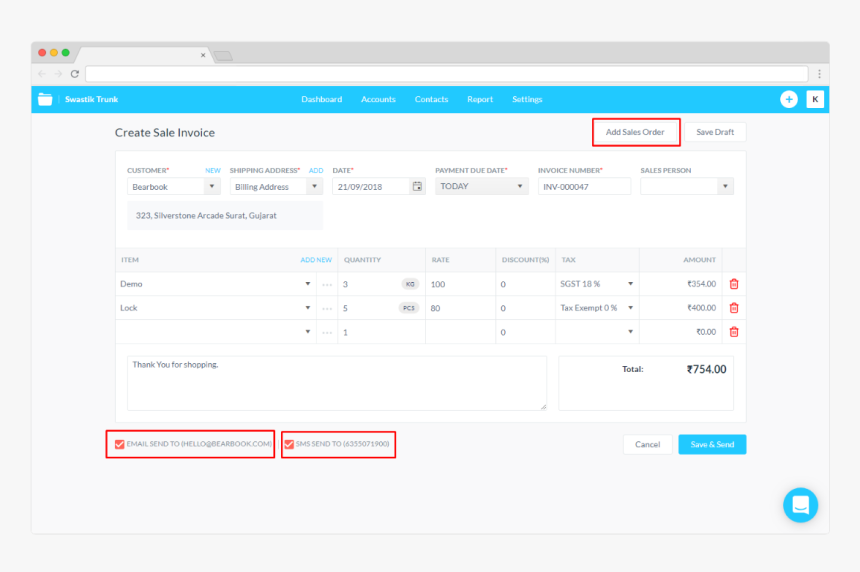This screenshot has height=572, width=860.
Task: Open the date picker calendar icon
Action: [x=417, y=187]
